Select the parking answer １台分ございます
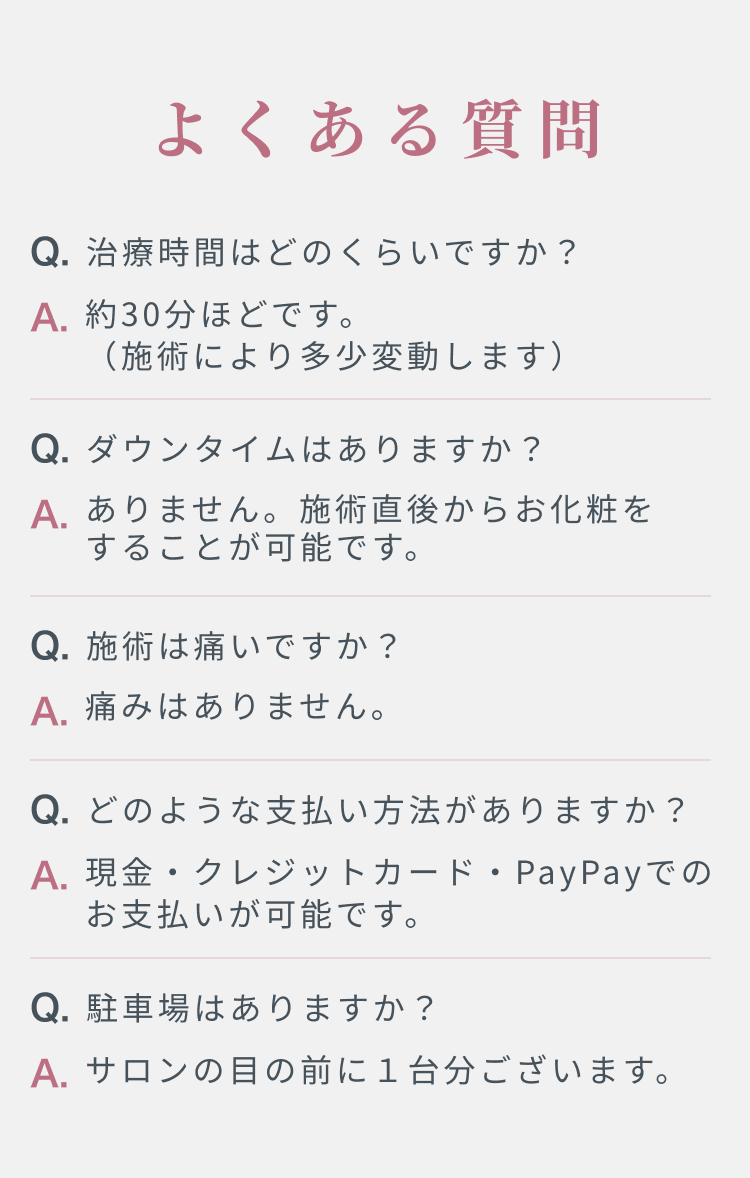The height and width of the screenshot is (1178, 750). coord(379,1070)
